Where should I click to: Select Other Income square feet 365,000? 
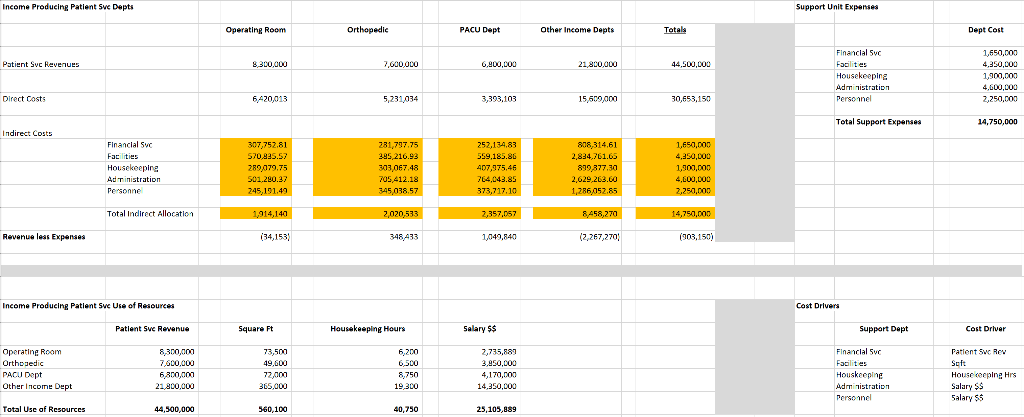[x=274, y=386]
